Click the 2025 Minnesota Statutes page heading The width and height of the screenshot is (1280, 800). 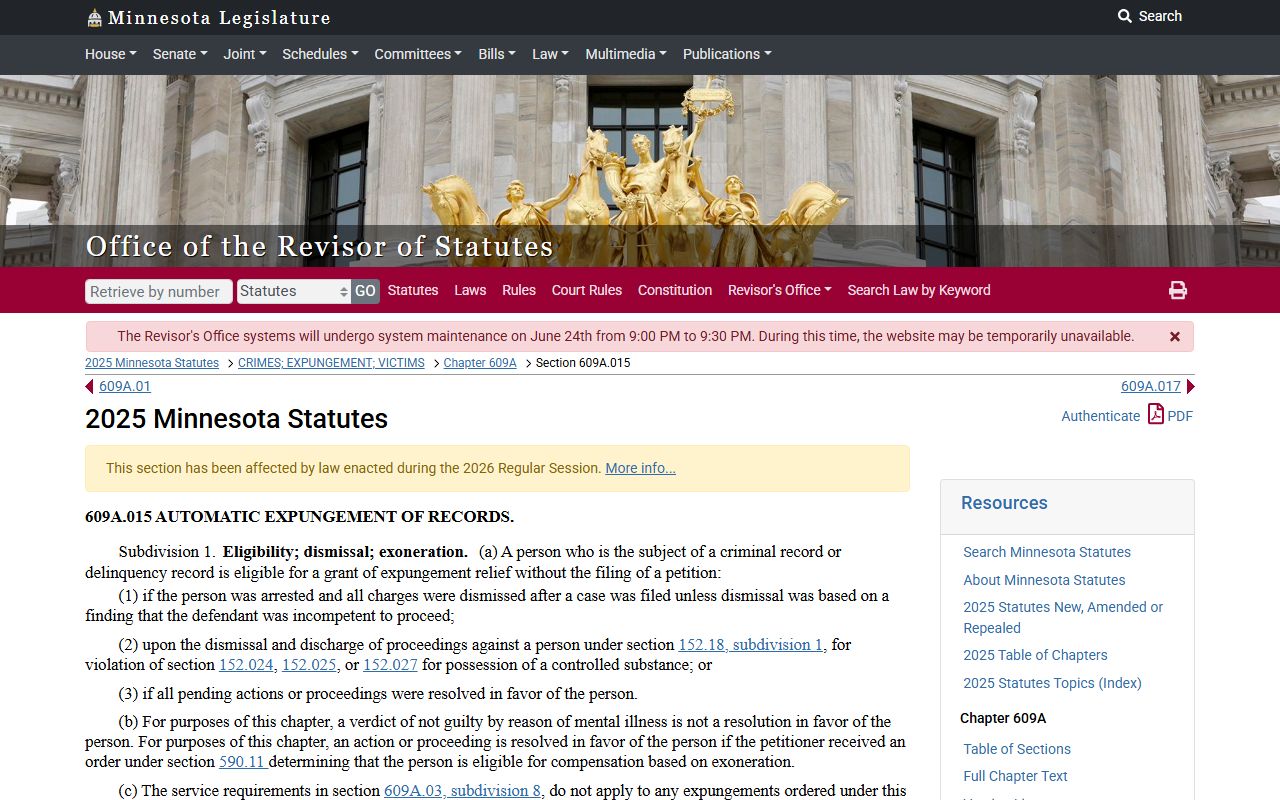[x=236, y=419]
